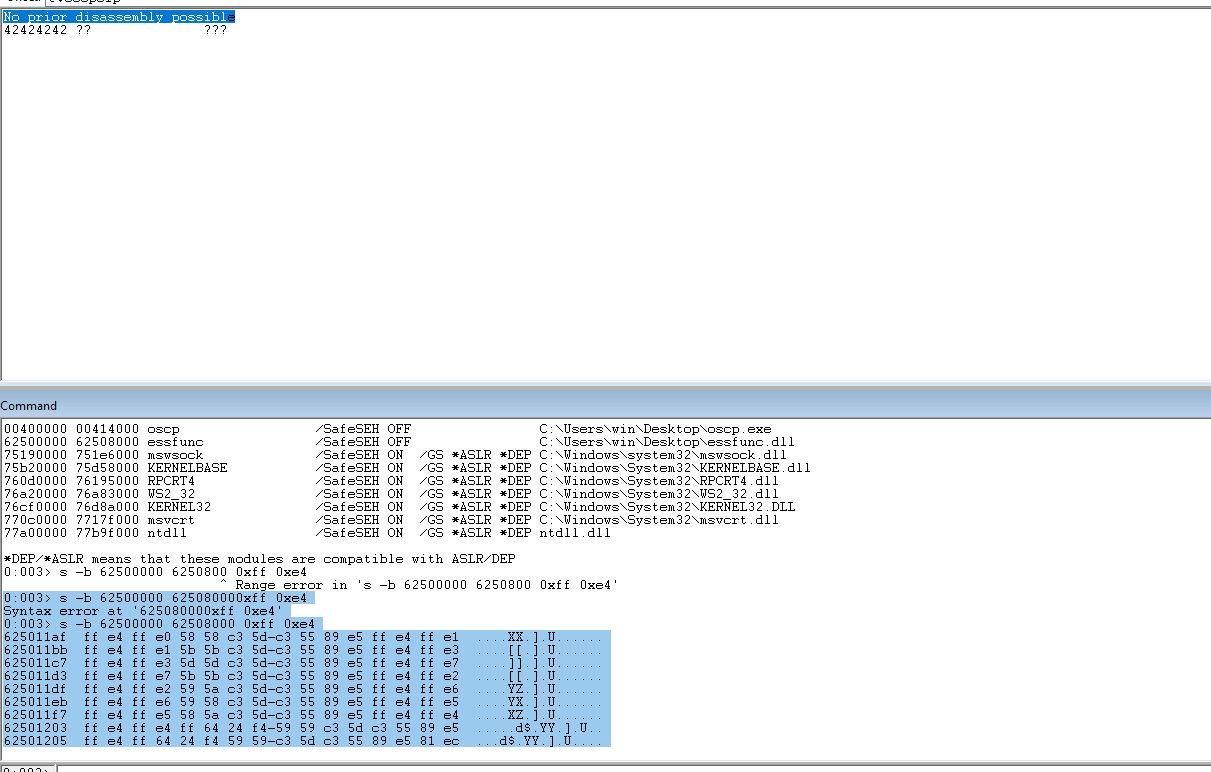The width and height of the screenshot is (1211, 772).
Task: Click search result address 625011bb
Action: pos(35,650)
